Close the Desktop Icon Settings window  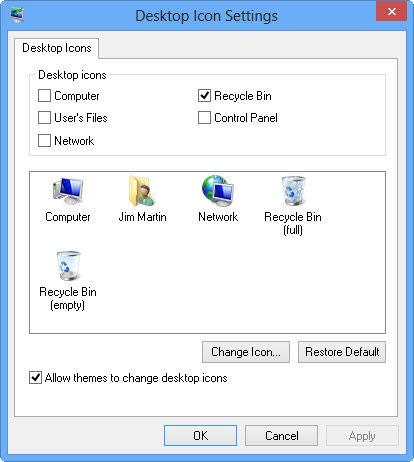click(392, 11)
